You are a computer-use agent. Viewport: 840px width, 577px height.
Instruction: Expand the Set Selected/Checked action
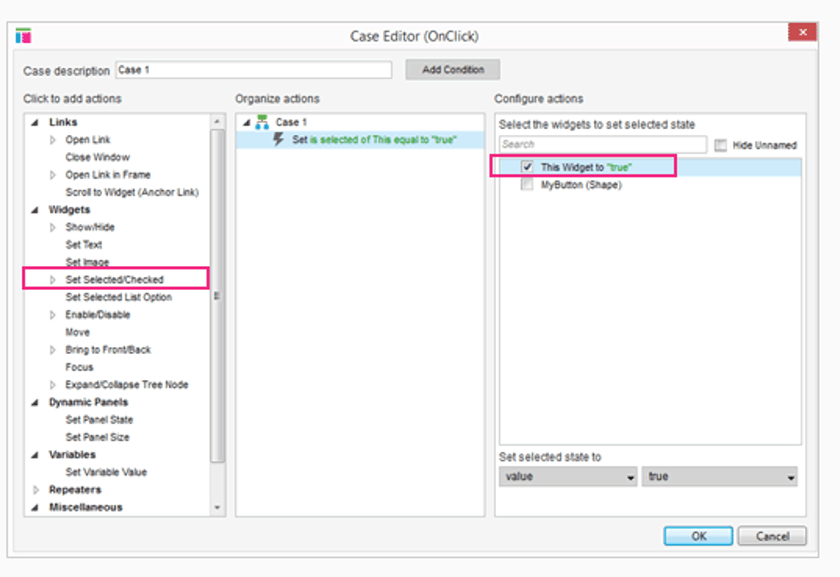tap(54, 280)
